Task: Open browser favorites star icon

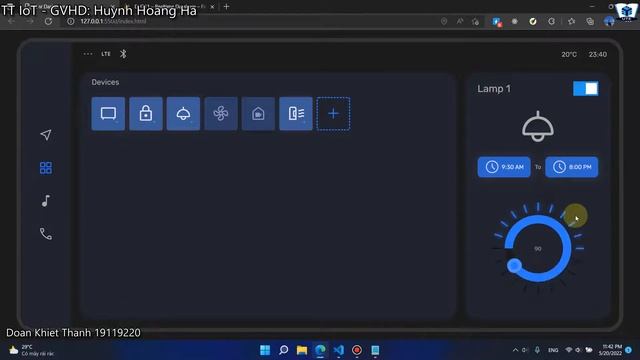Action: pyautogui.click(x=571, y=21)
